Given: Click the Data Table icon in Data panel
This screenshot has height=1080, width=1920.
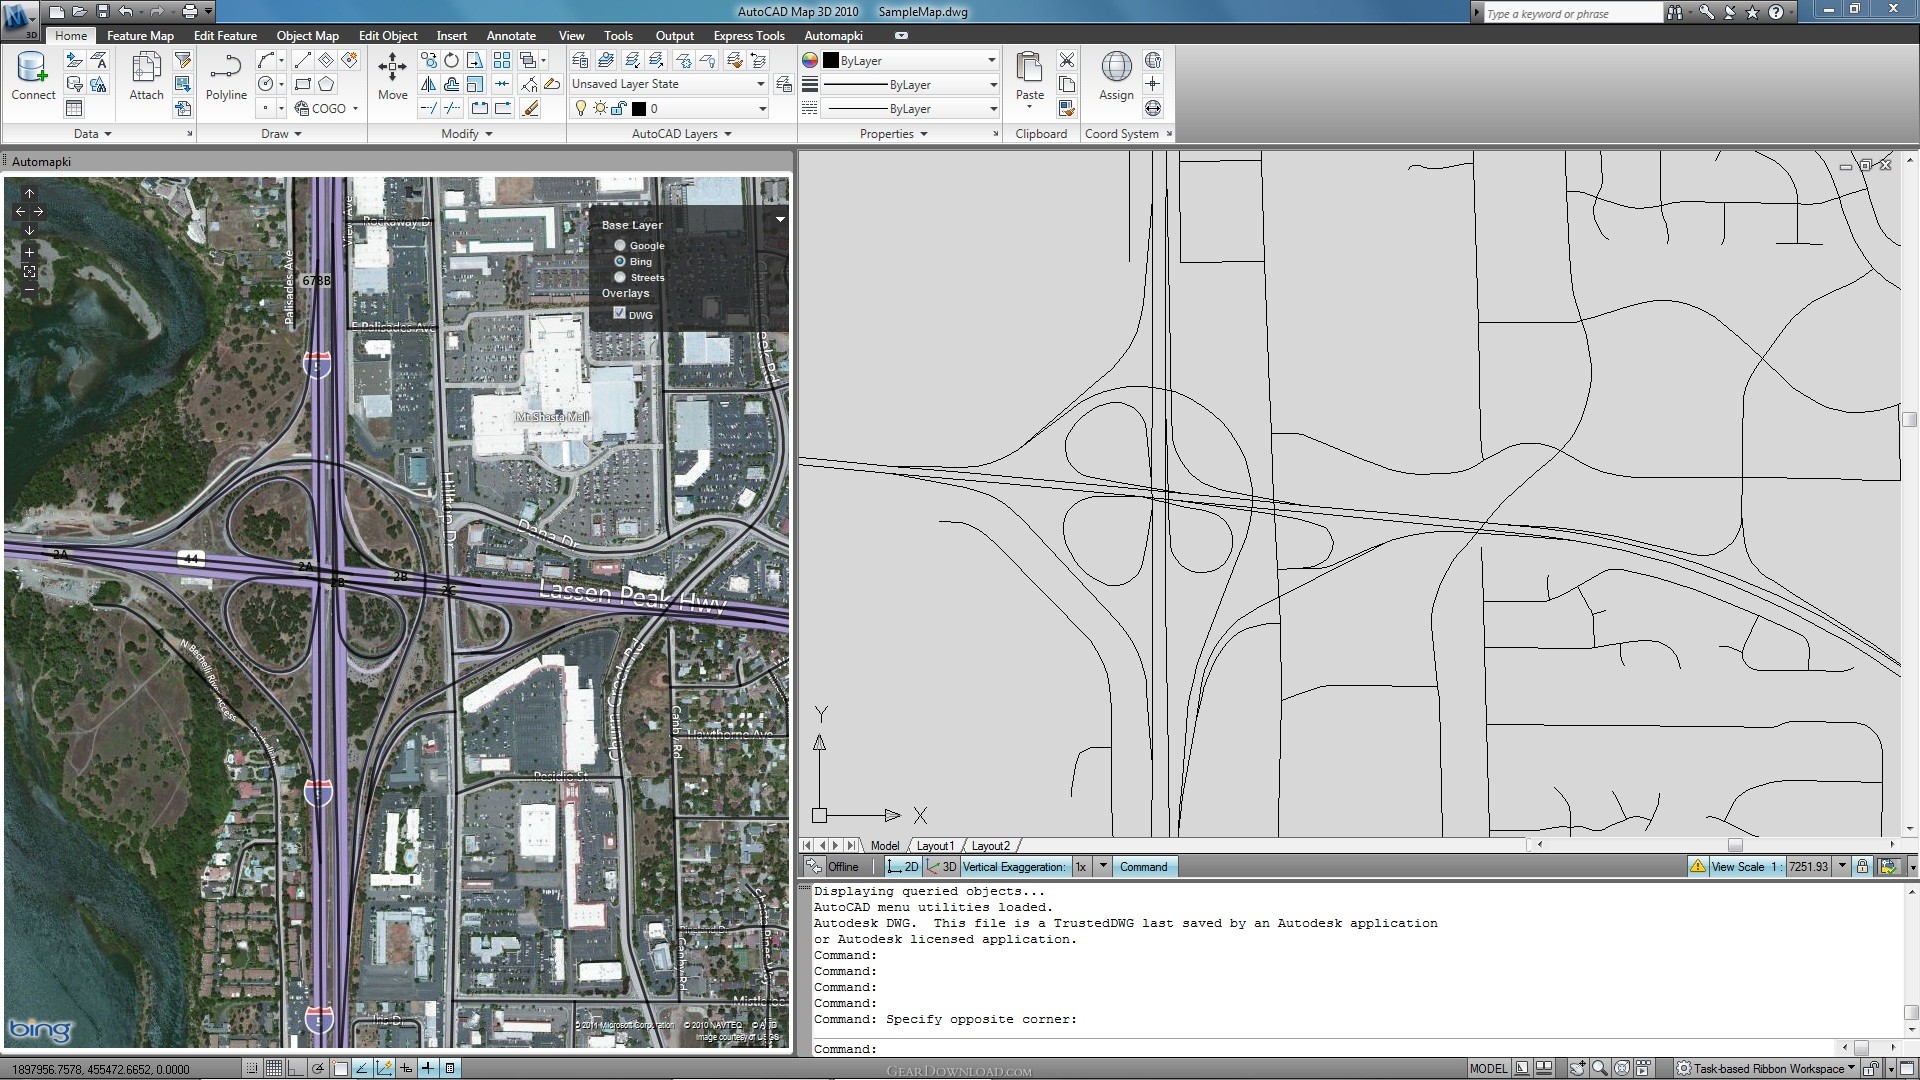Looking at the screenshot, I should point(74,108).
